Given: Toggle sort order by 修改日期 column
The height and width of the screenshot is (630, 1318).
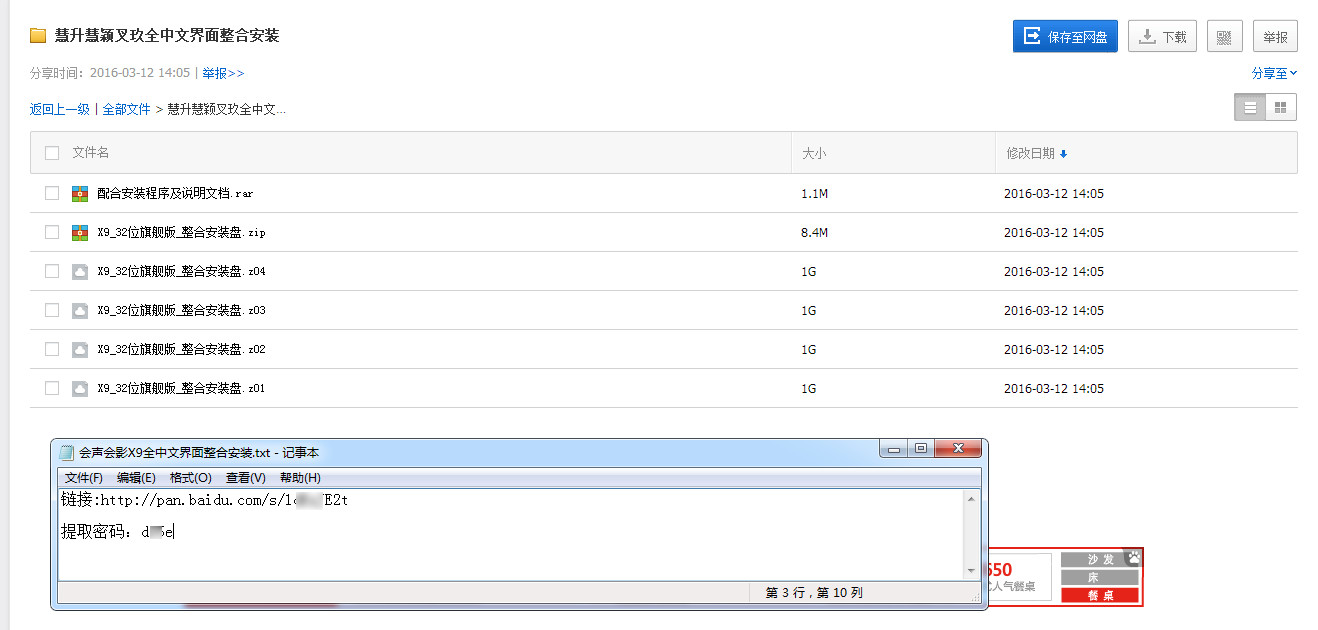Looking at the screenshot, I should 1036,153.
